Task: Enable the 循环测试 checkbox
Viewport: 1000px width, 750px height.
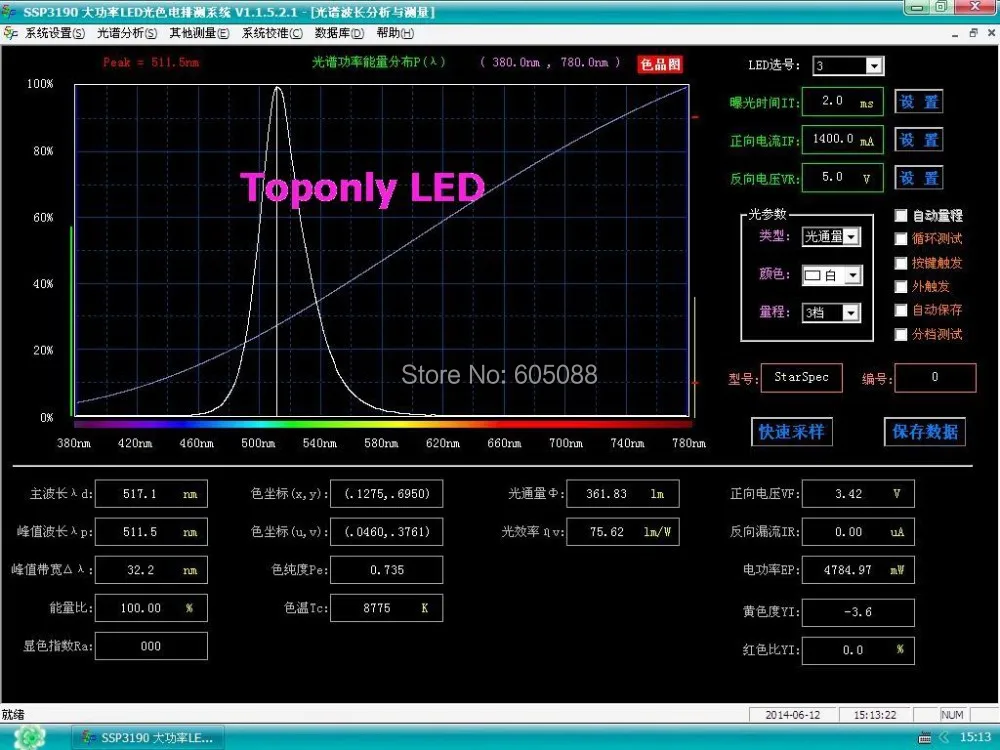Action: click(901, 239)
